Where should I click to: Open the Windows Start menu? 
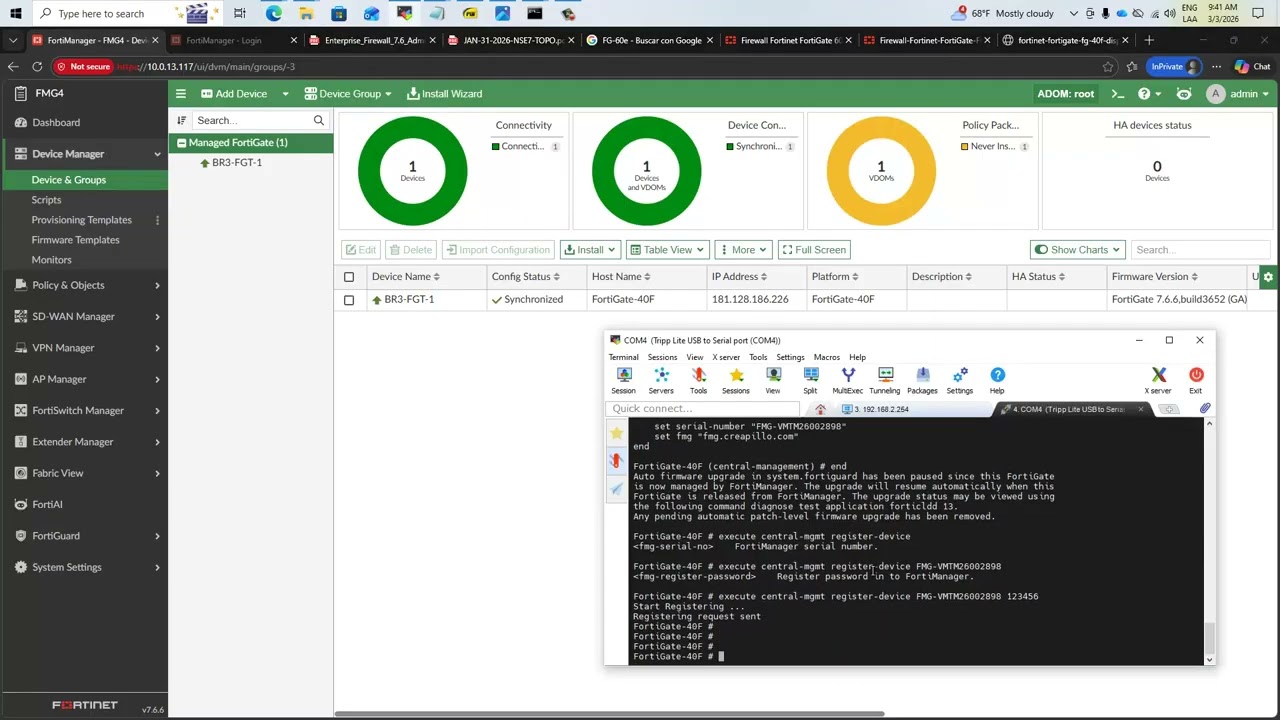(15, 13)
